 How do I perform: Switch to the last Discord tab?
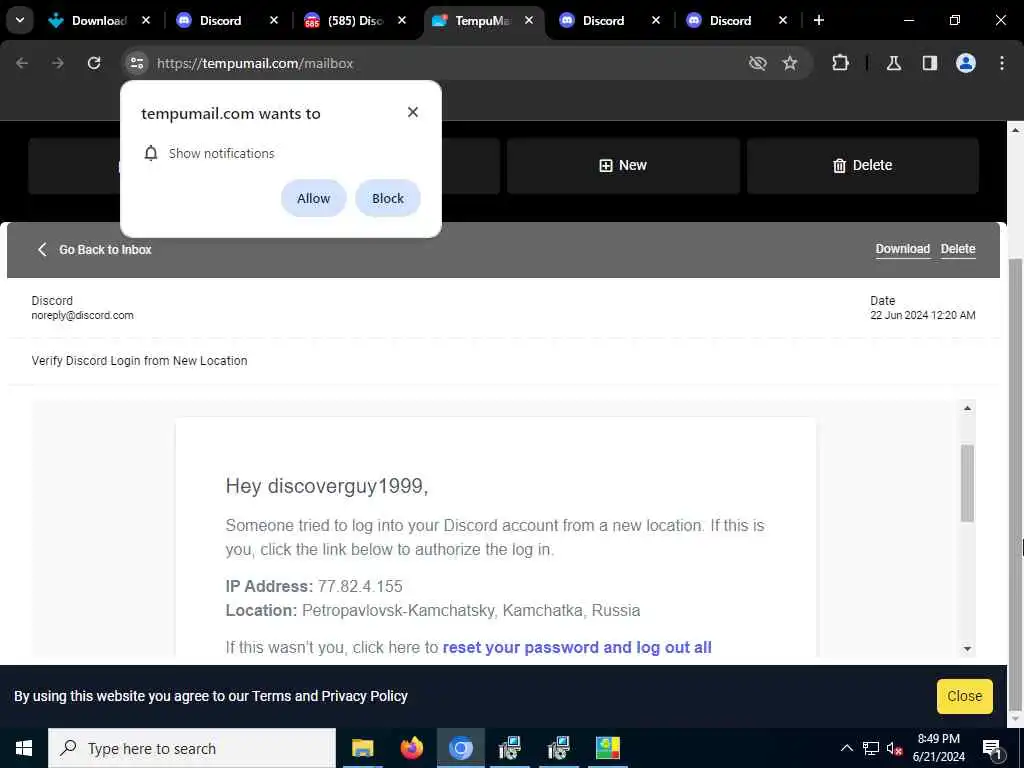coord(730,21)
